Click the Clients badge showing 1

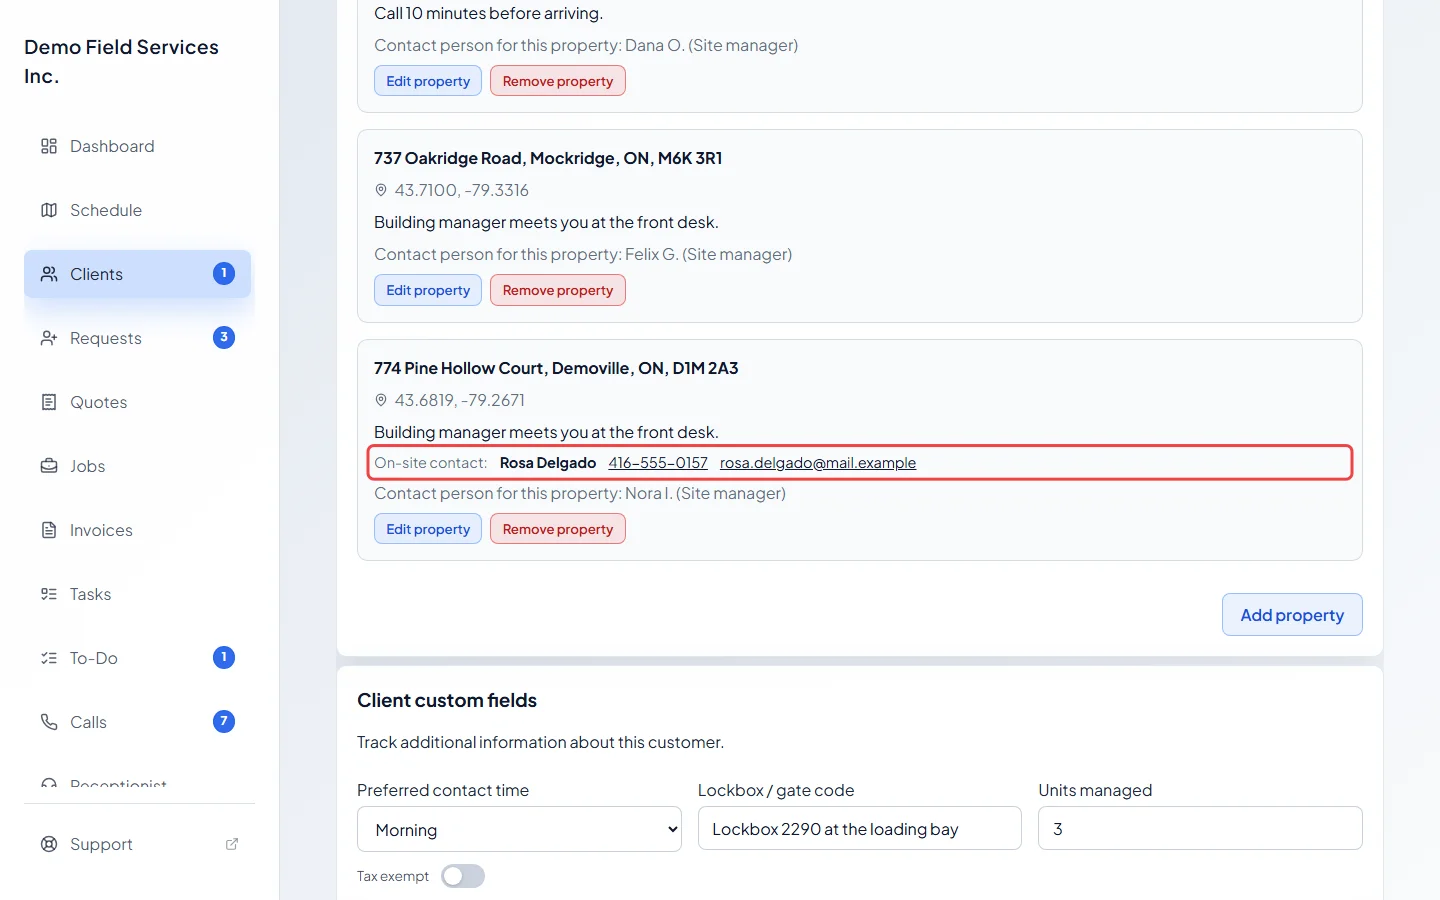(224, 274)
